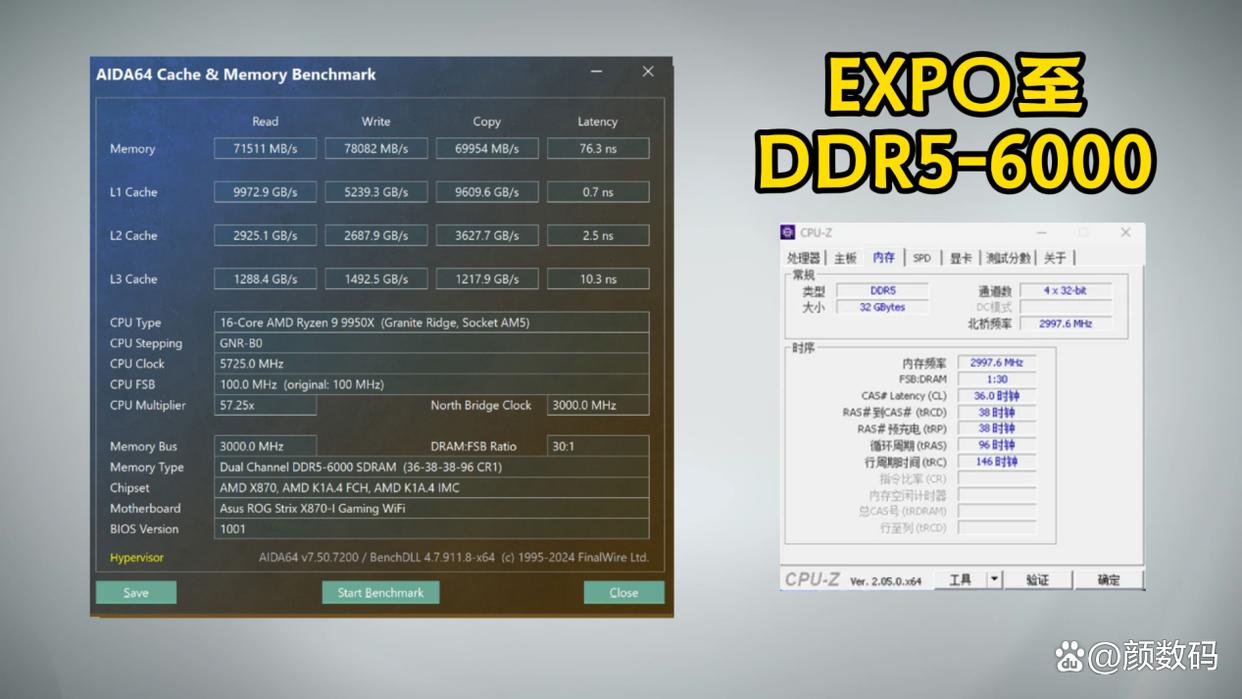
Task: Click CPU Type field showing Ryzen 9 9950X
Action: (x=432, y=322)
